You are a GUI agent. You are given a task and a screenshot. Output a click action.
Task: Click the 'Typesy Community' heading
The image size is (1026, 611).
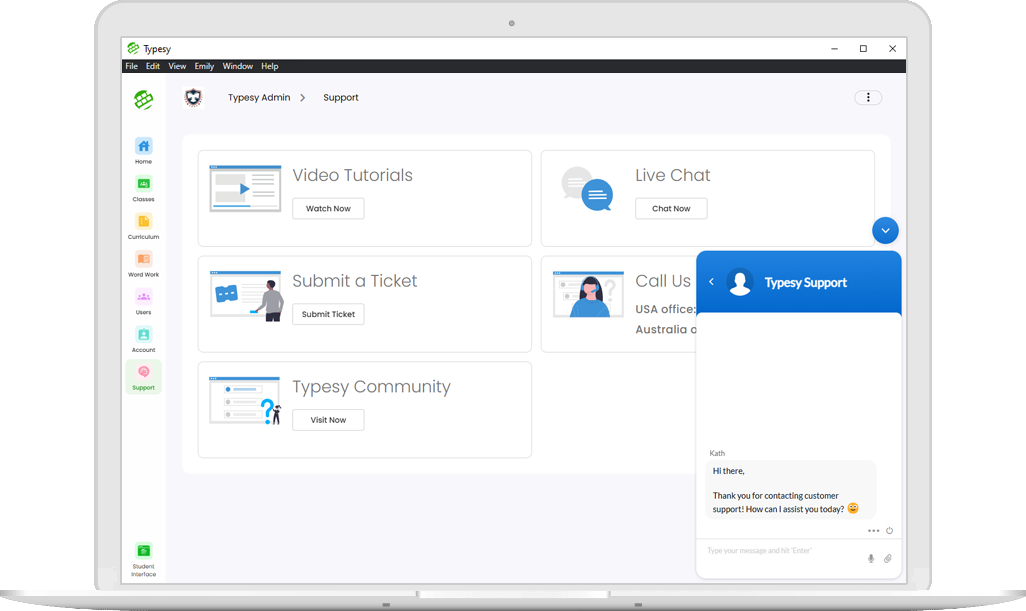[x=372, y=387]
